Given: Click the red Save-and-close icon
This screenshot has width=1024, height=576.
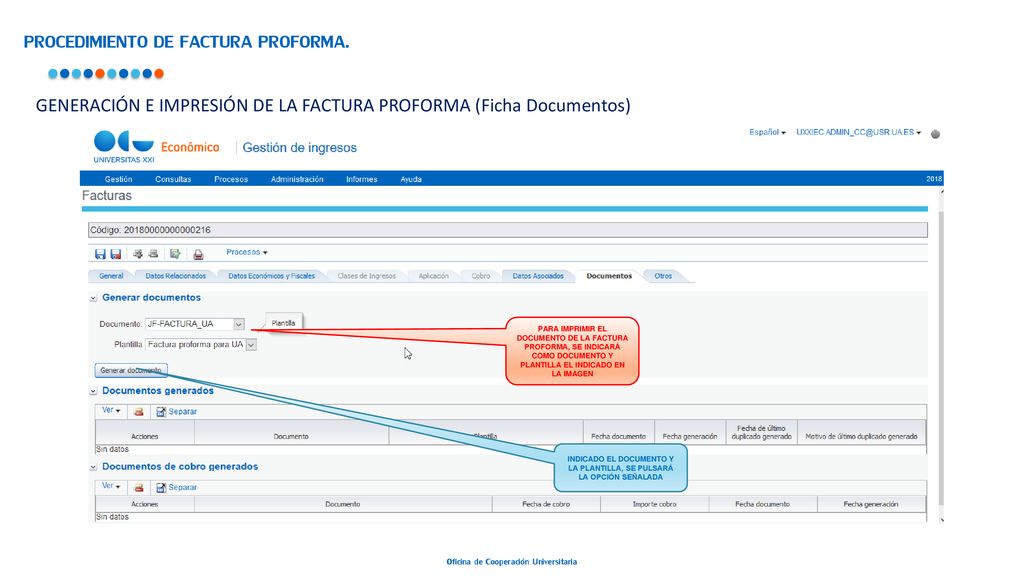Looking at the screenshot, I should click(x=116, y=254).
